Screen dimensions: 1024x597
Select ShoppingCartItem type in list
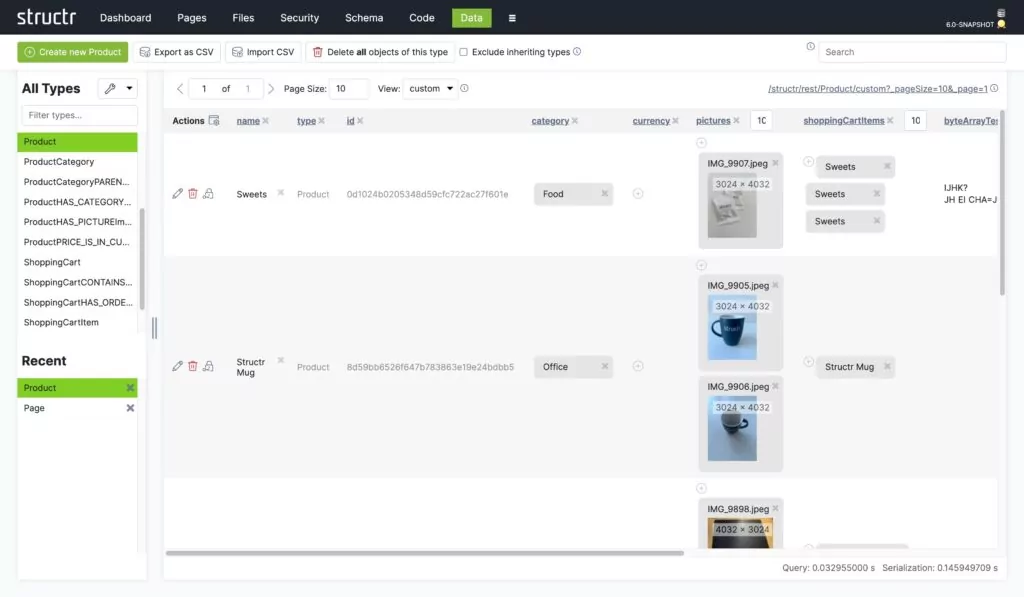tap(77, 322)
